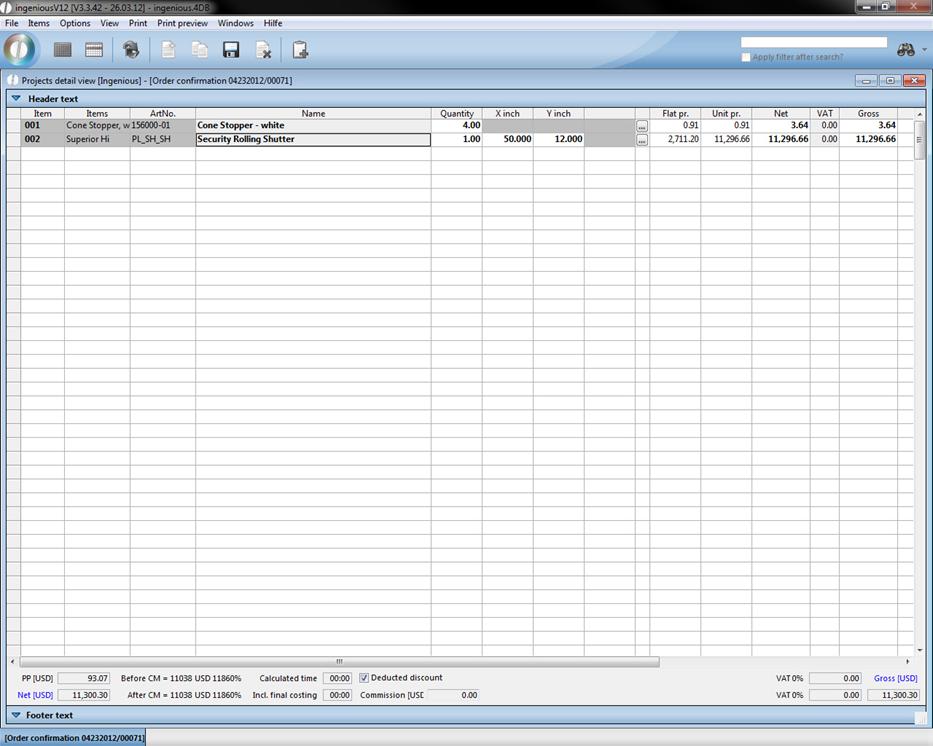Collapse the Header text section
933x746 pixels.
(x=16, y=99)
